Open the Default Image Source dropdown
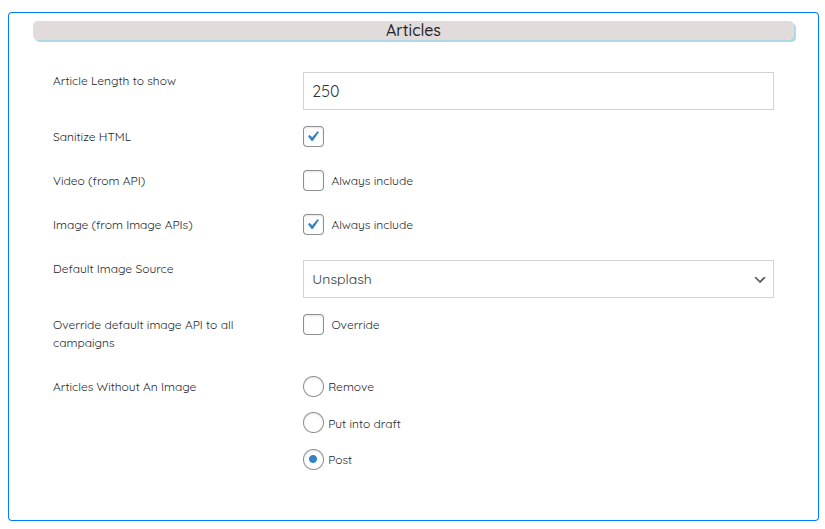825x529 pixels. click(537, 280)
